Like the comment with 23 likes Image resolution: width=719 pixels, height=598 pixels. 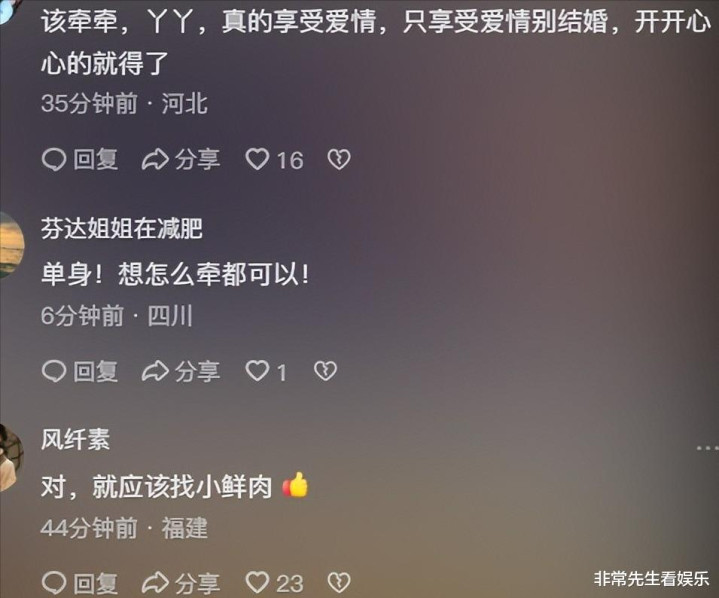pyautogui.click(x=257, y=582)
